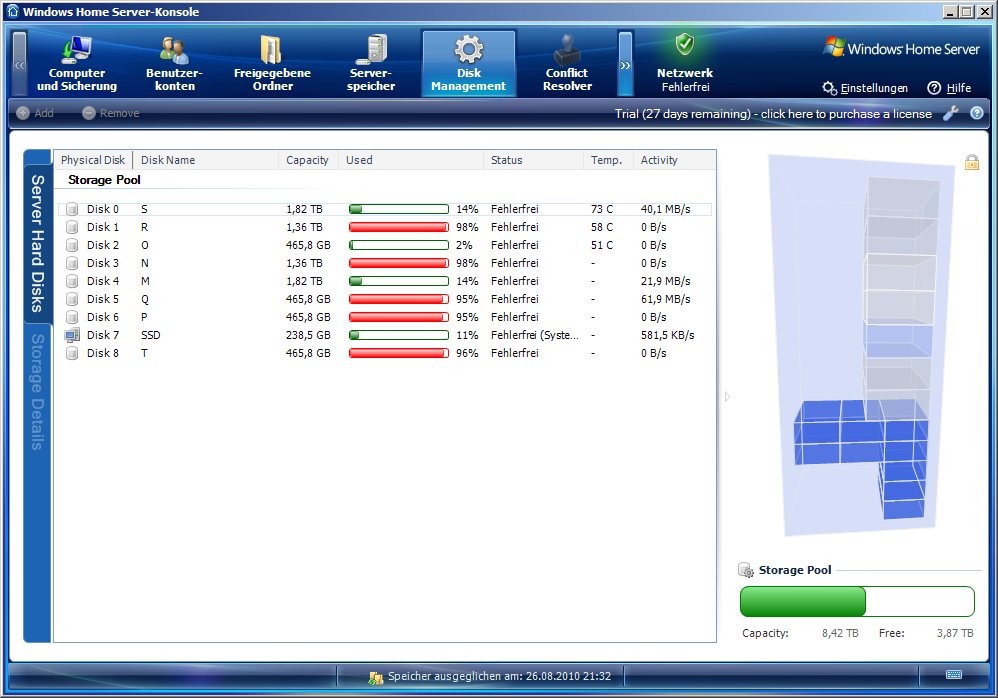
Task: Sort by Activity column header
Action: (673, 160)
